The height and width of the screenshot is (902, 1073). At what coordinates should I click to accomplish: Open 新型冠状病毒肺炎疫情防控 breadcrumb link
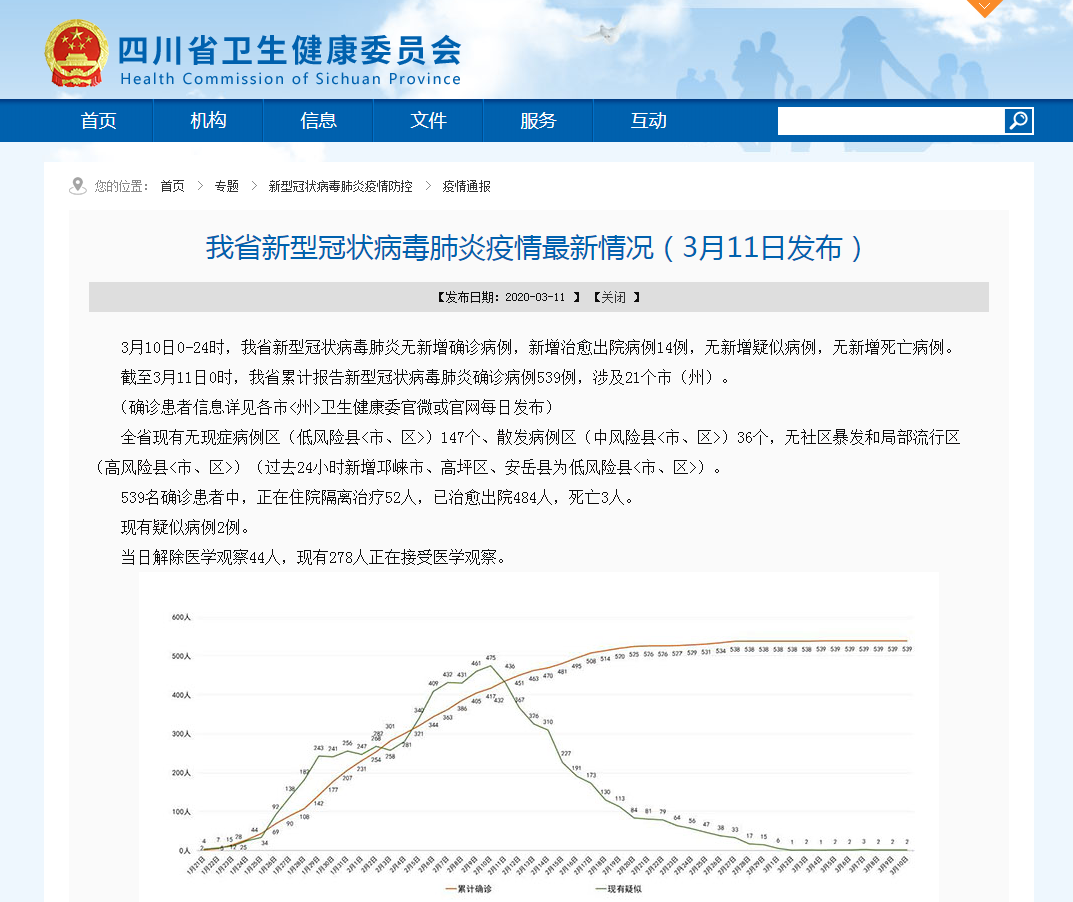[x=340, y=186]
